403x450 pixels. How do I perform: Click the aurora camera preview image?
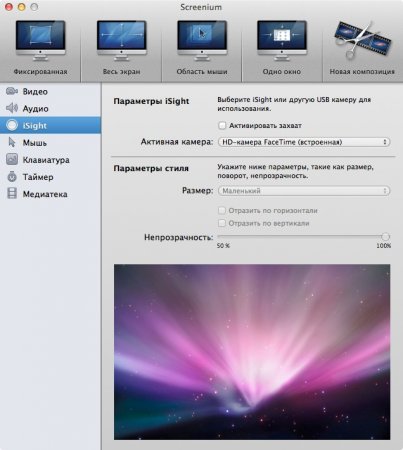[252, 352]
